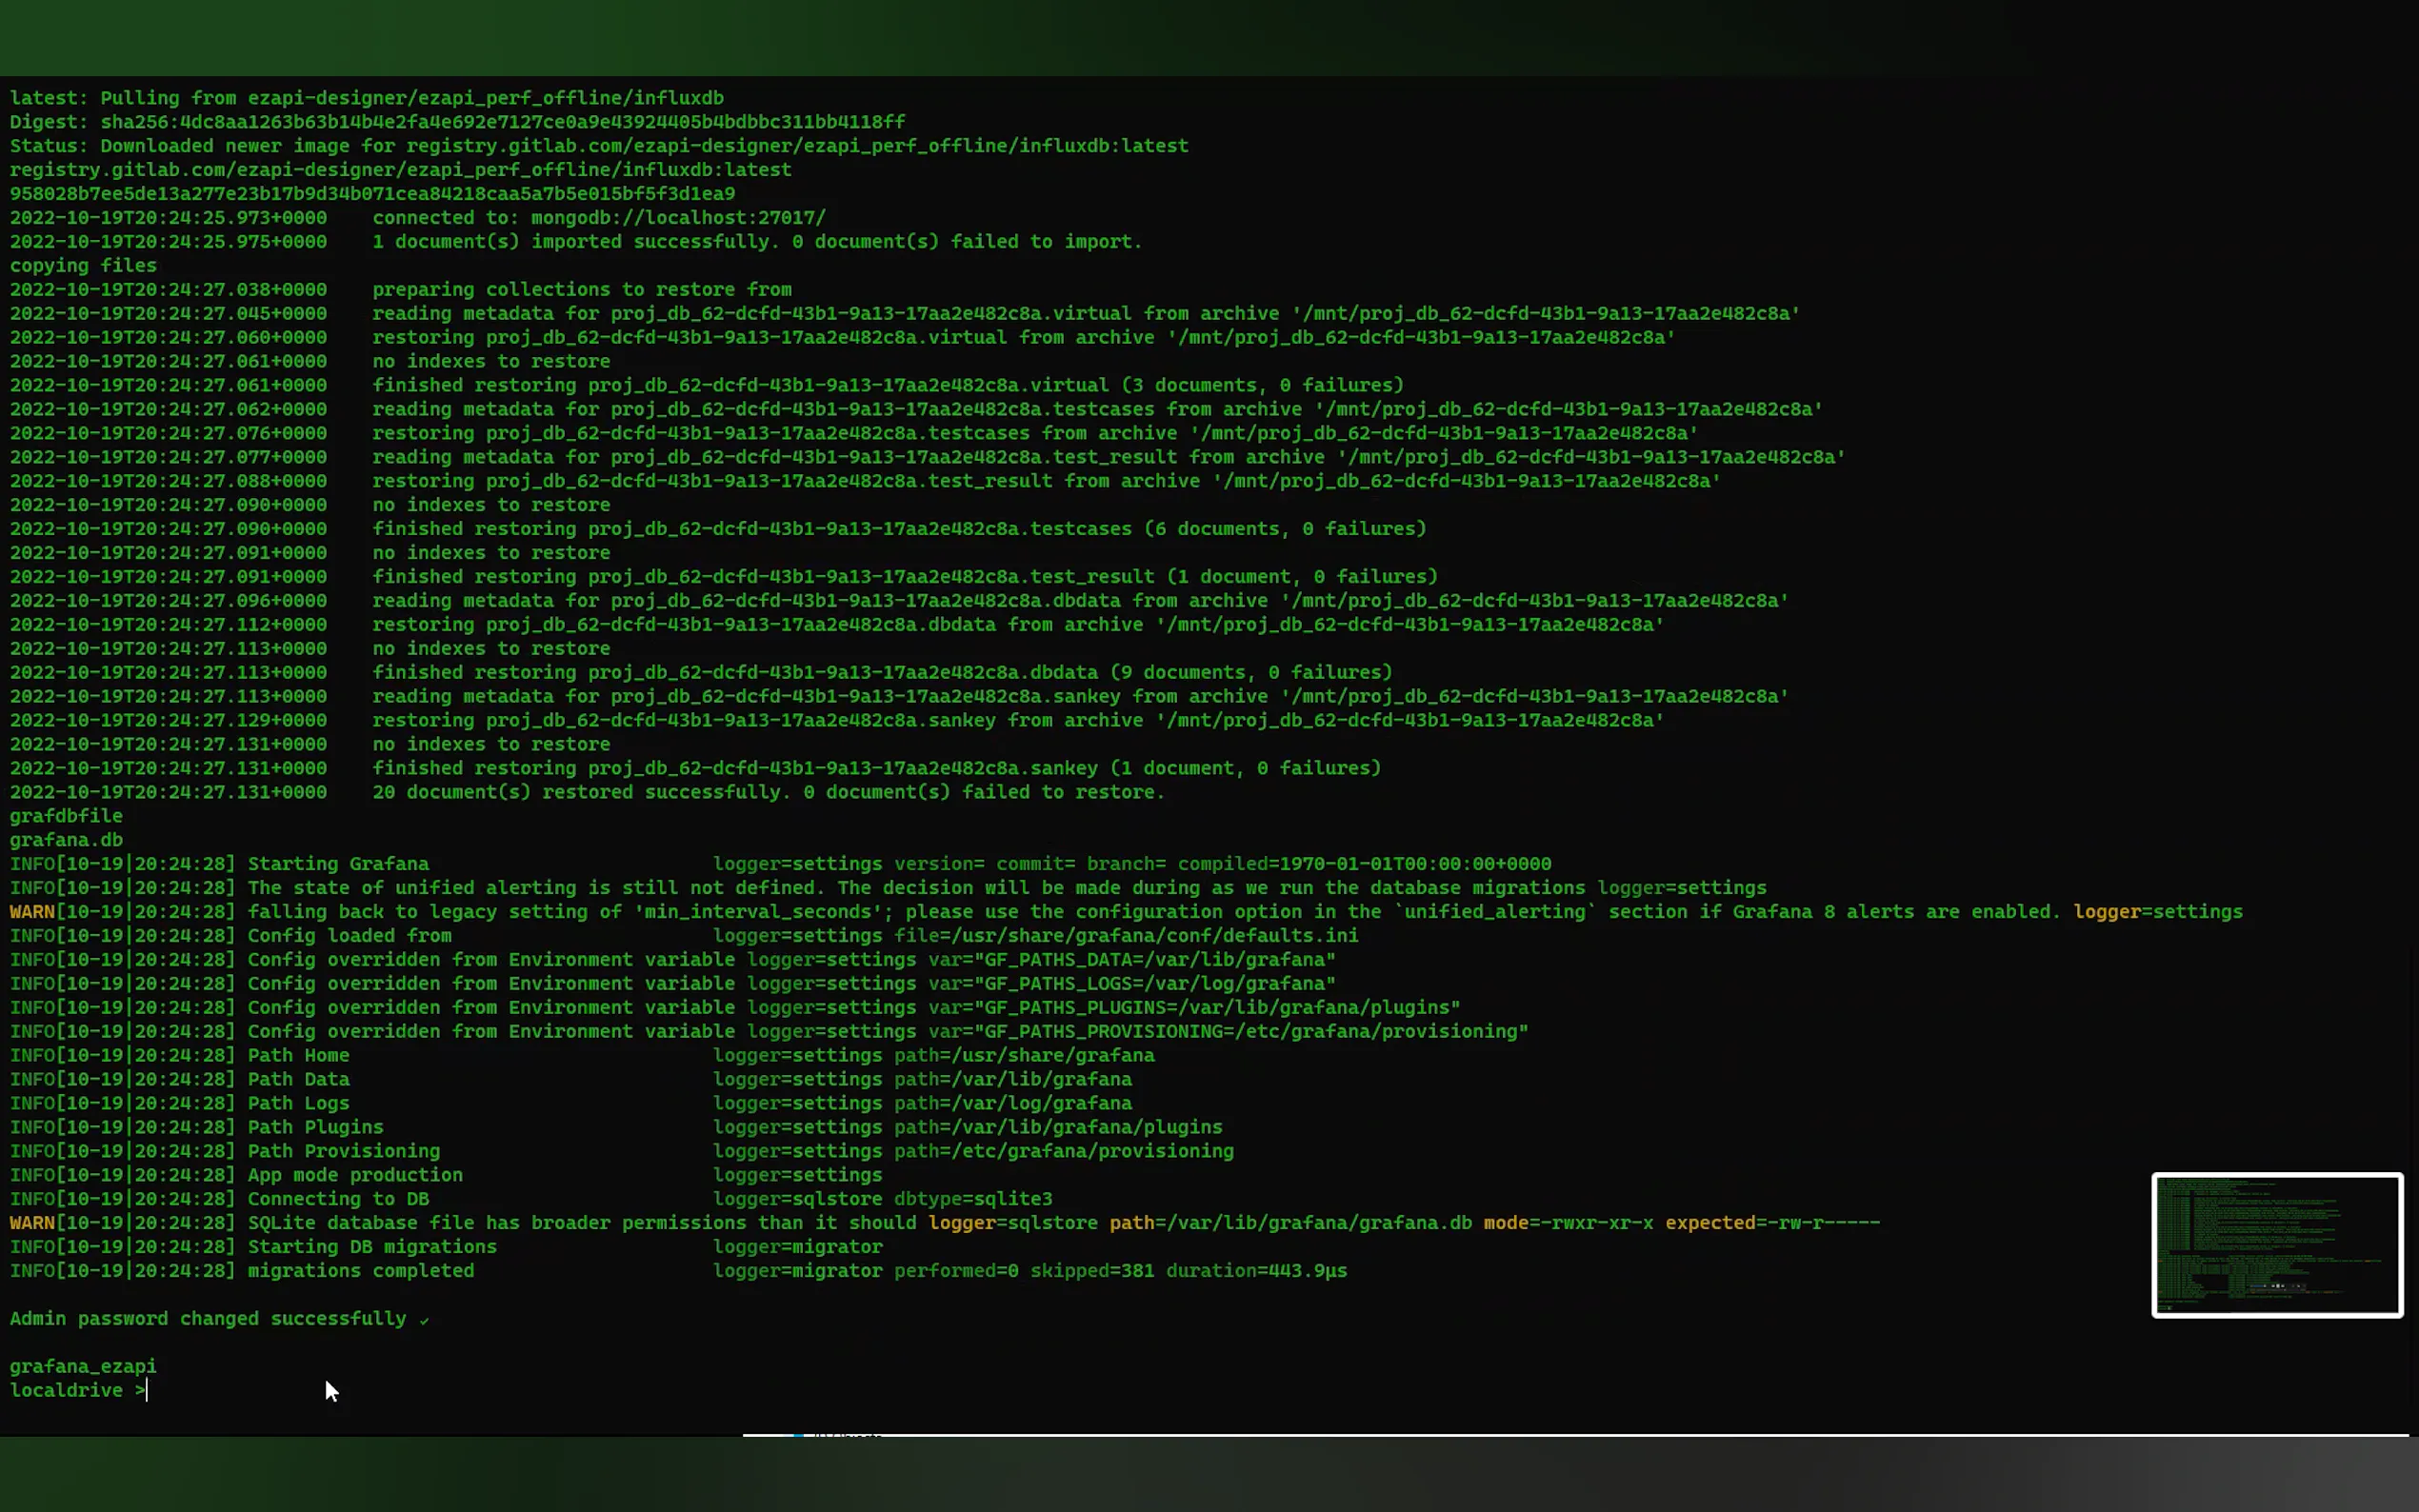The image size is (2419, 1512).
Task: Click the picture-in-picture terminal thumbnail
Action: coord(2276,1244)
